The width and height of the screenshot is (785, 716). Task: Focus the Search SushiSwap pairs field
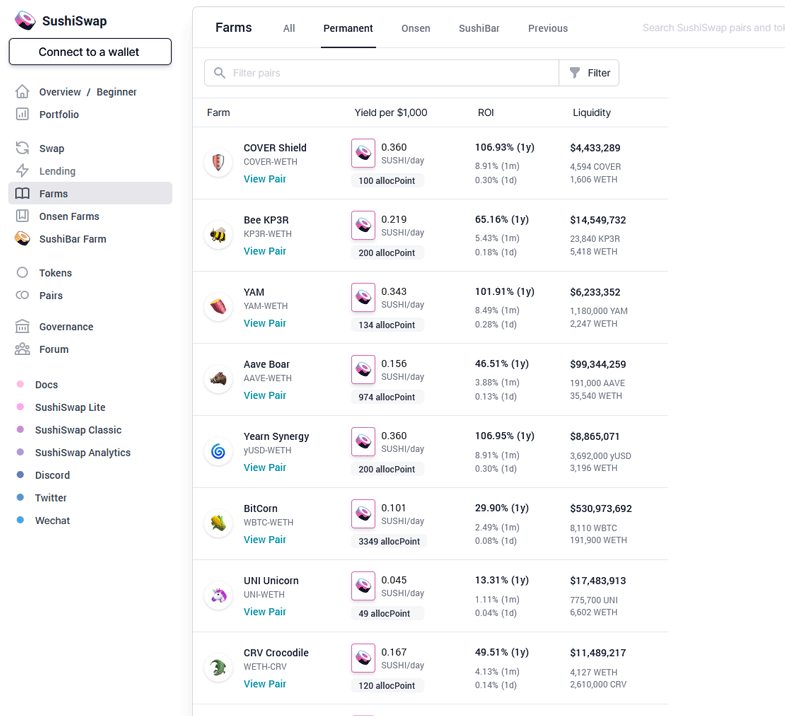[713, 28]
